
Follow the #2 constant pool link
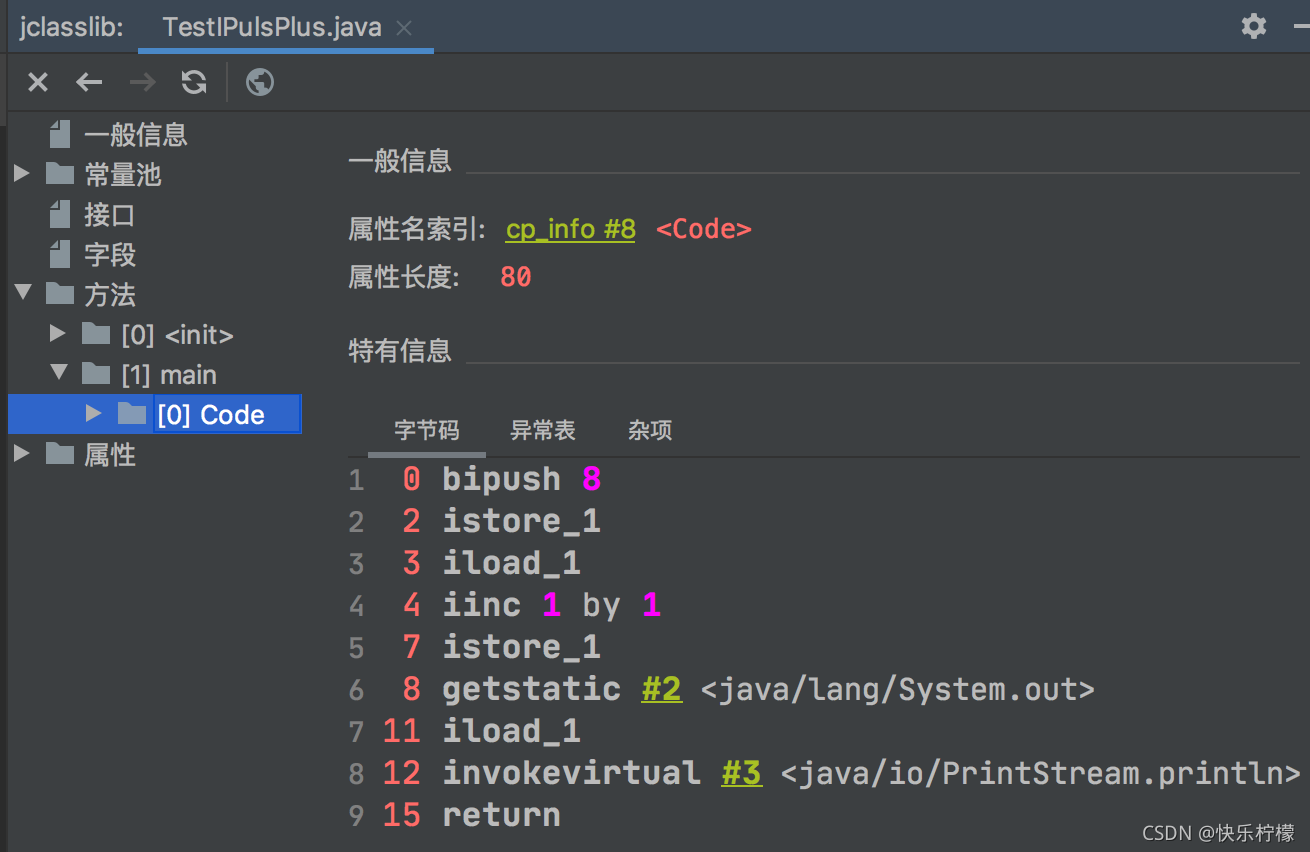(x=661, y=689)
